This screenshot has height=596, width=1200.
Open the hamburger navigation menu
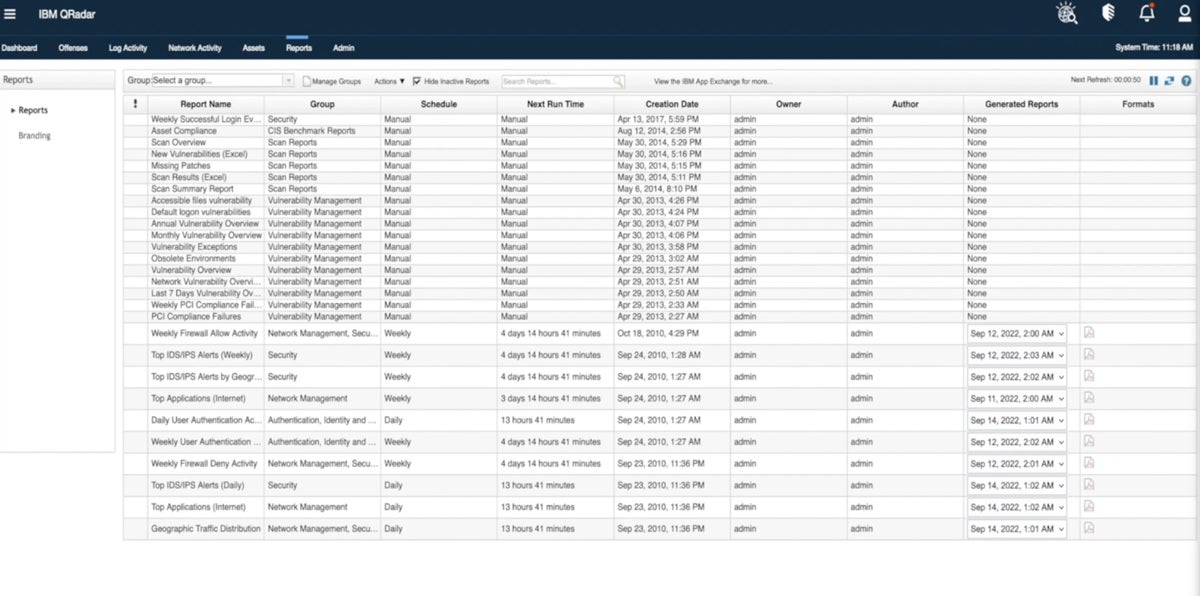click(11, 13)
